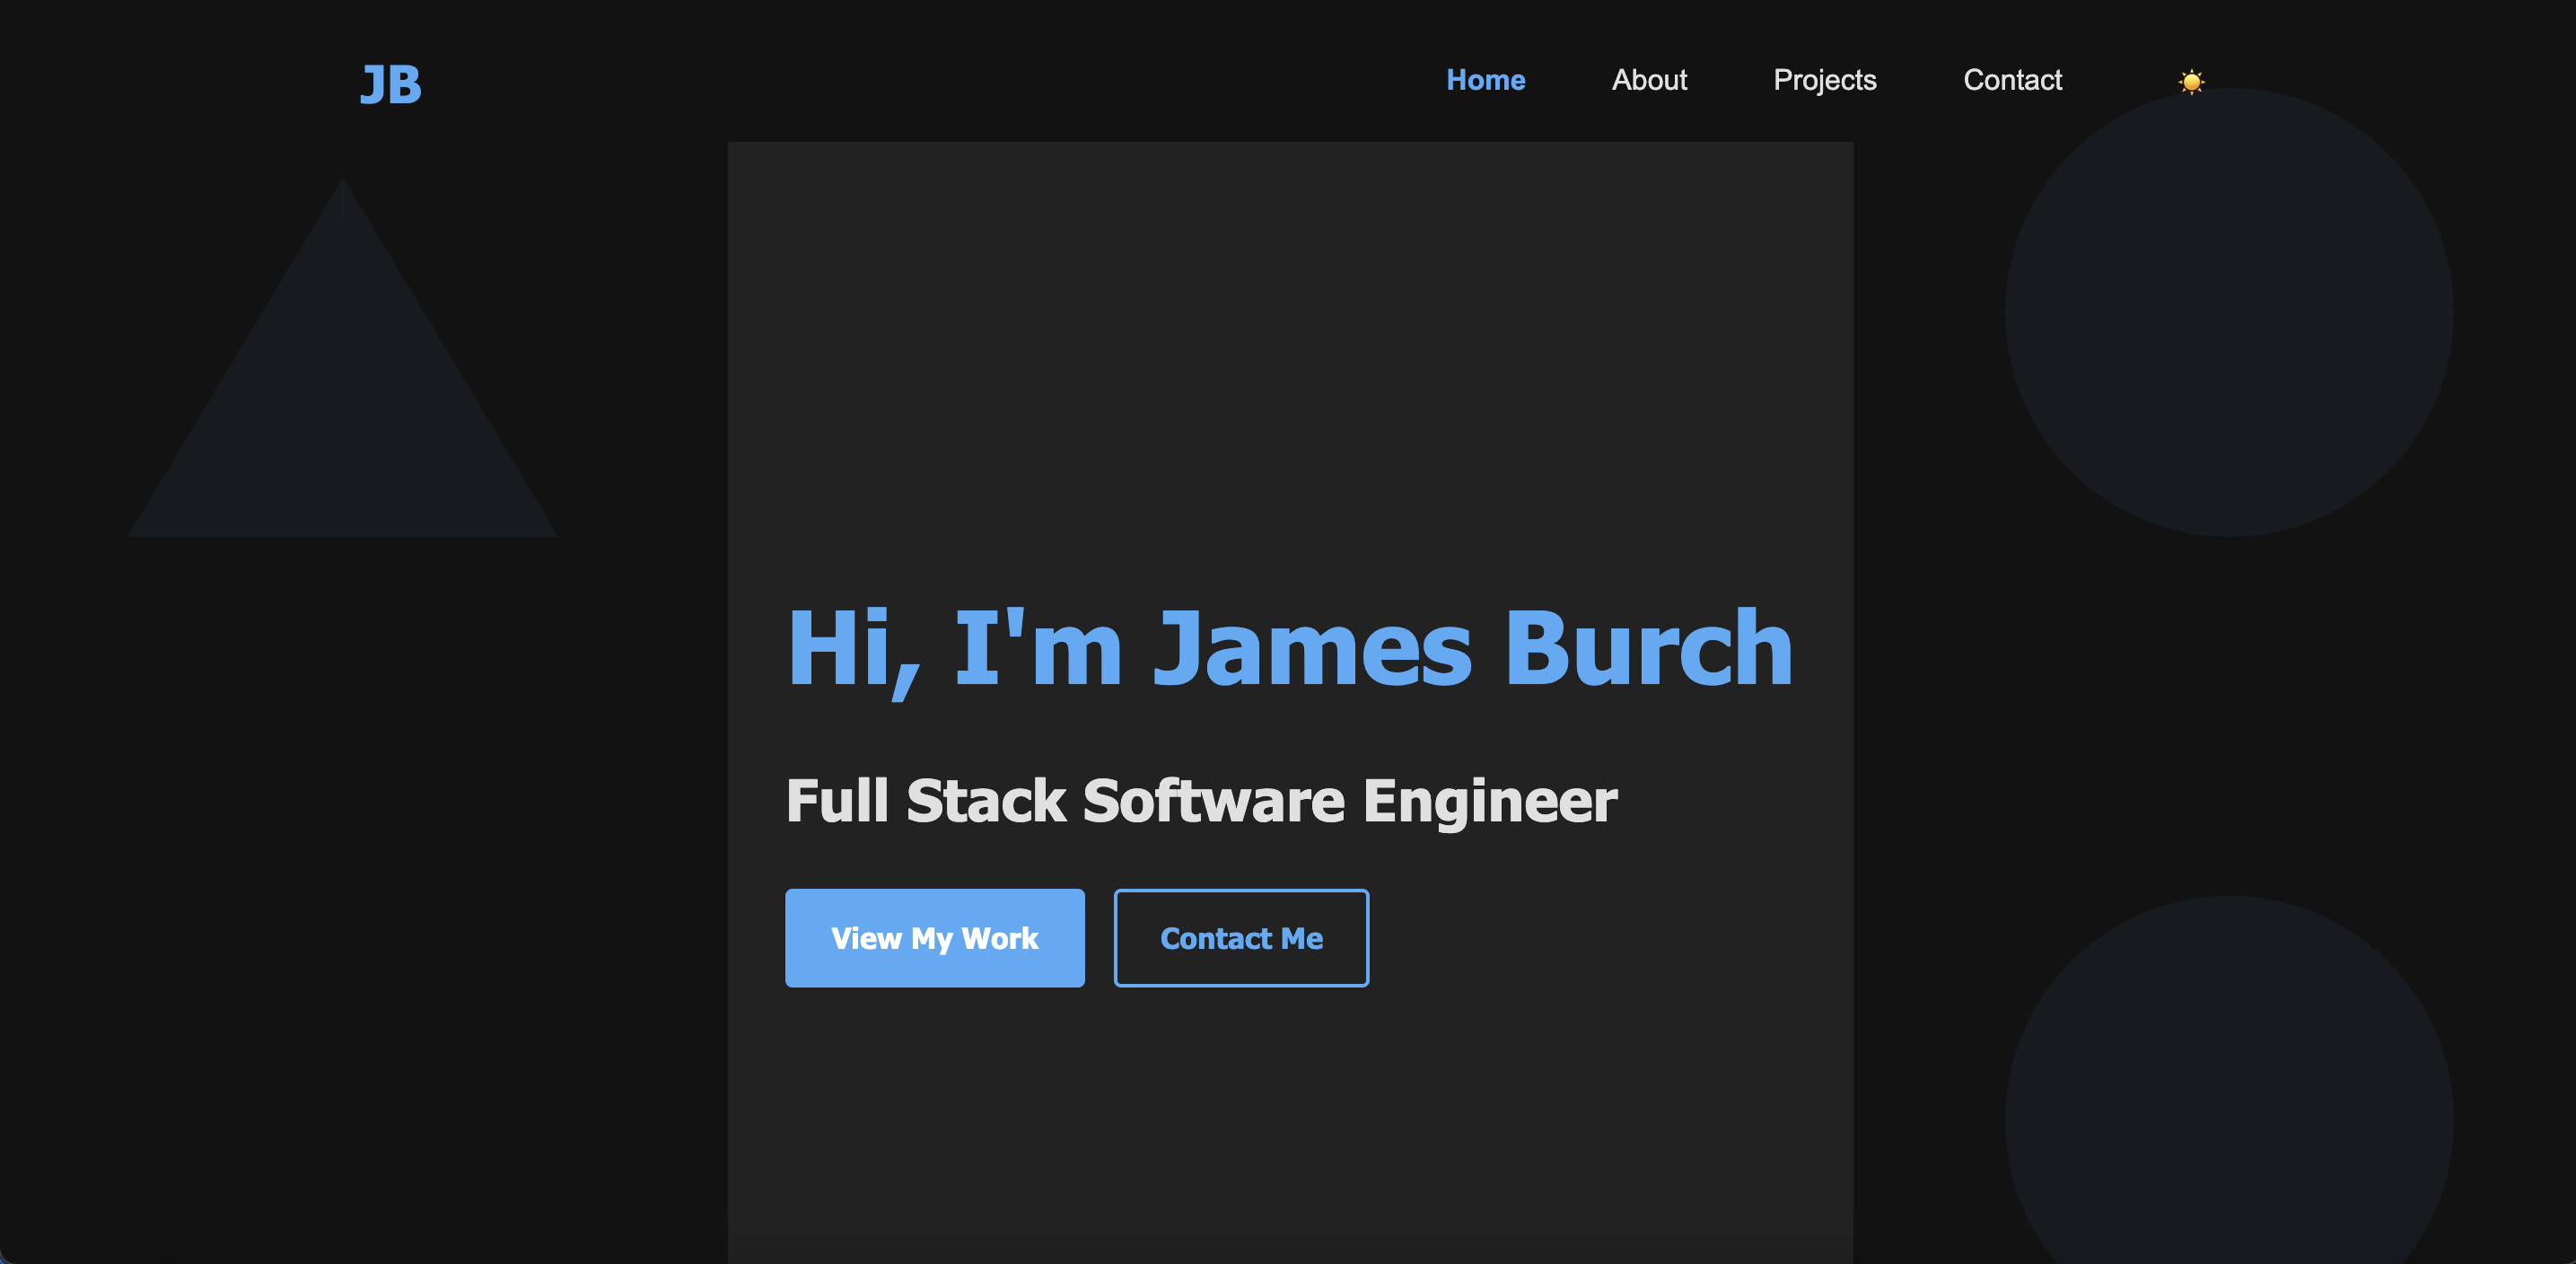This screenshot has width=2576, height=1264.
Task: Toggle light mode with the sun icon
Action: [x=2191, y=82]
